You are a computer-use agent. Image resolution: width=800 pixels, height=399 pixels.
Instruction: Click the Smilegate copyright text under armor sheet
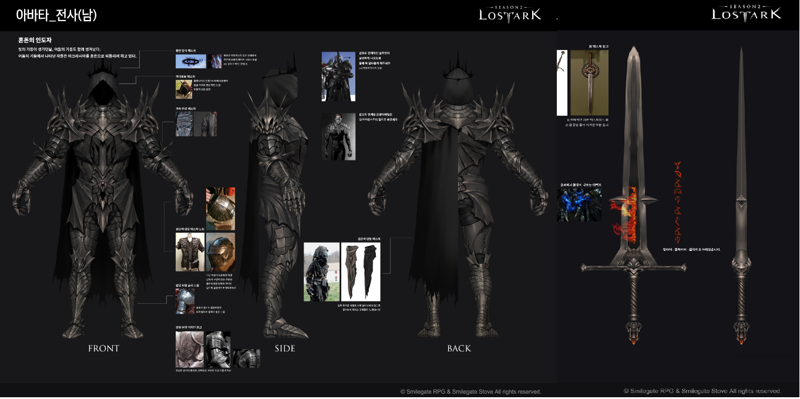coord(470,392)
